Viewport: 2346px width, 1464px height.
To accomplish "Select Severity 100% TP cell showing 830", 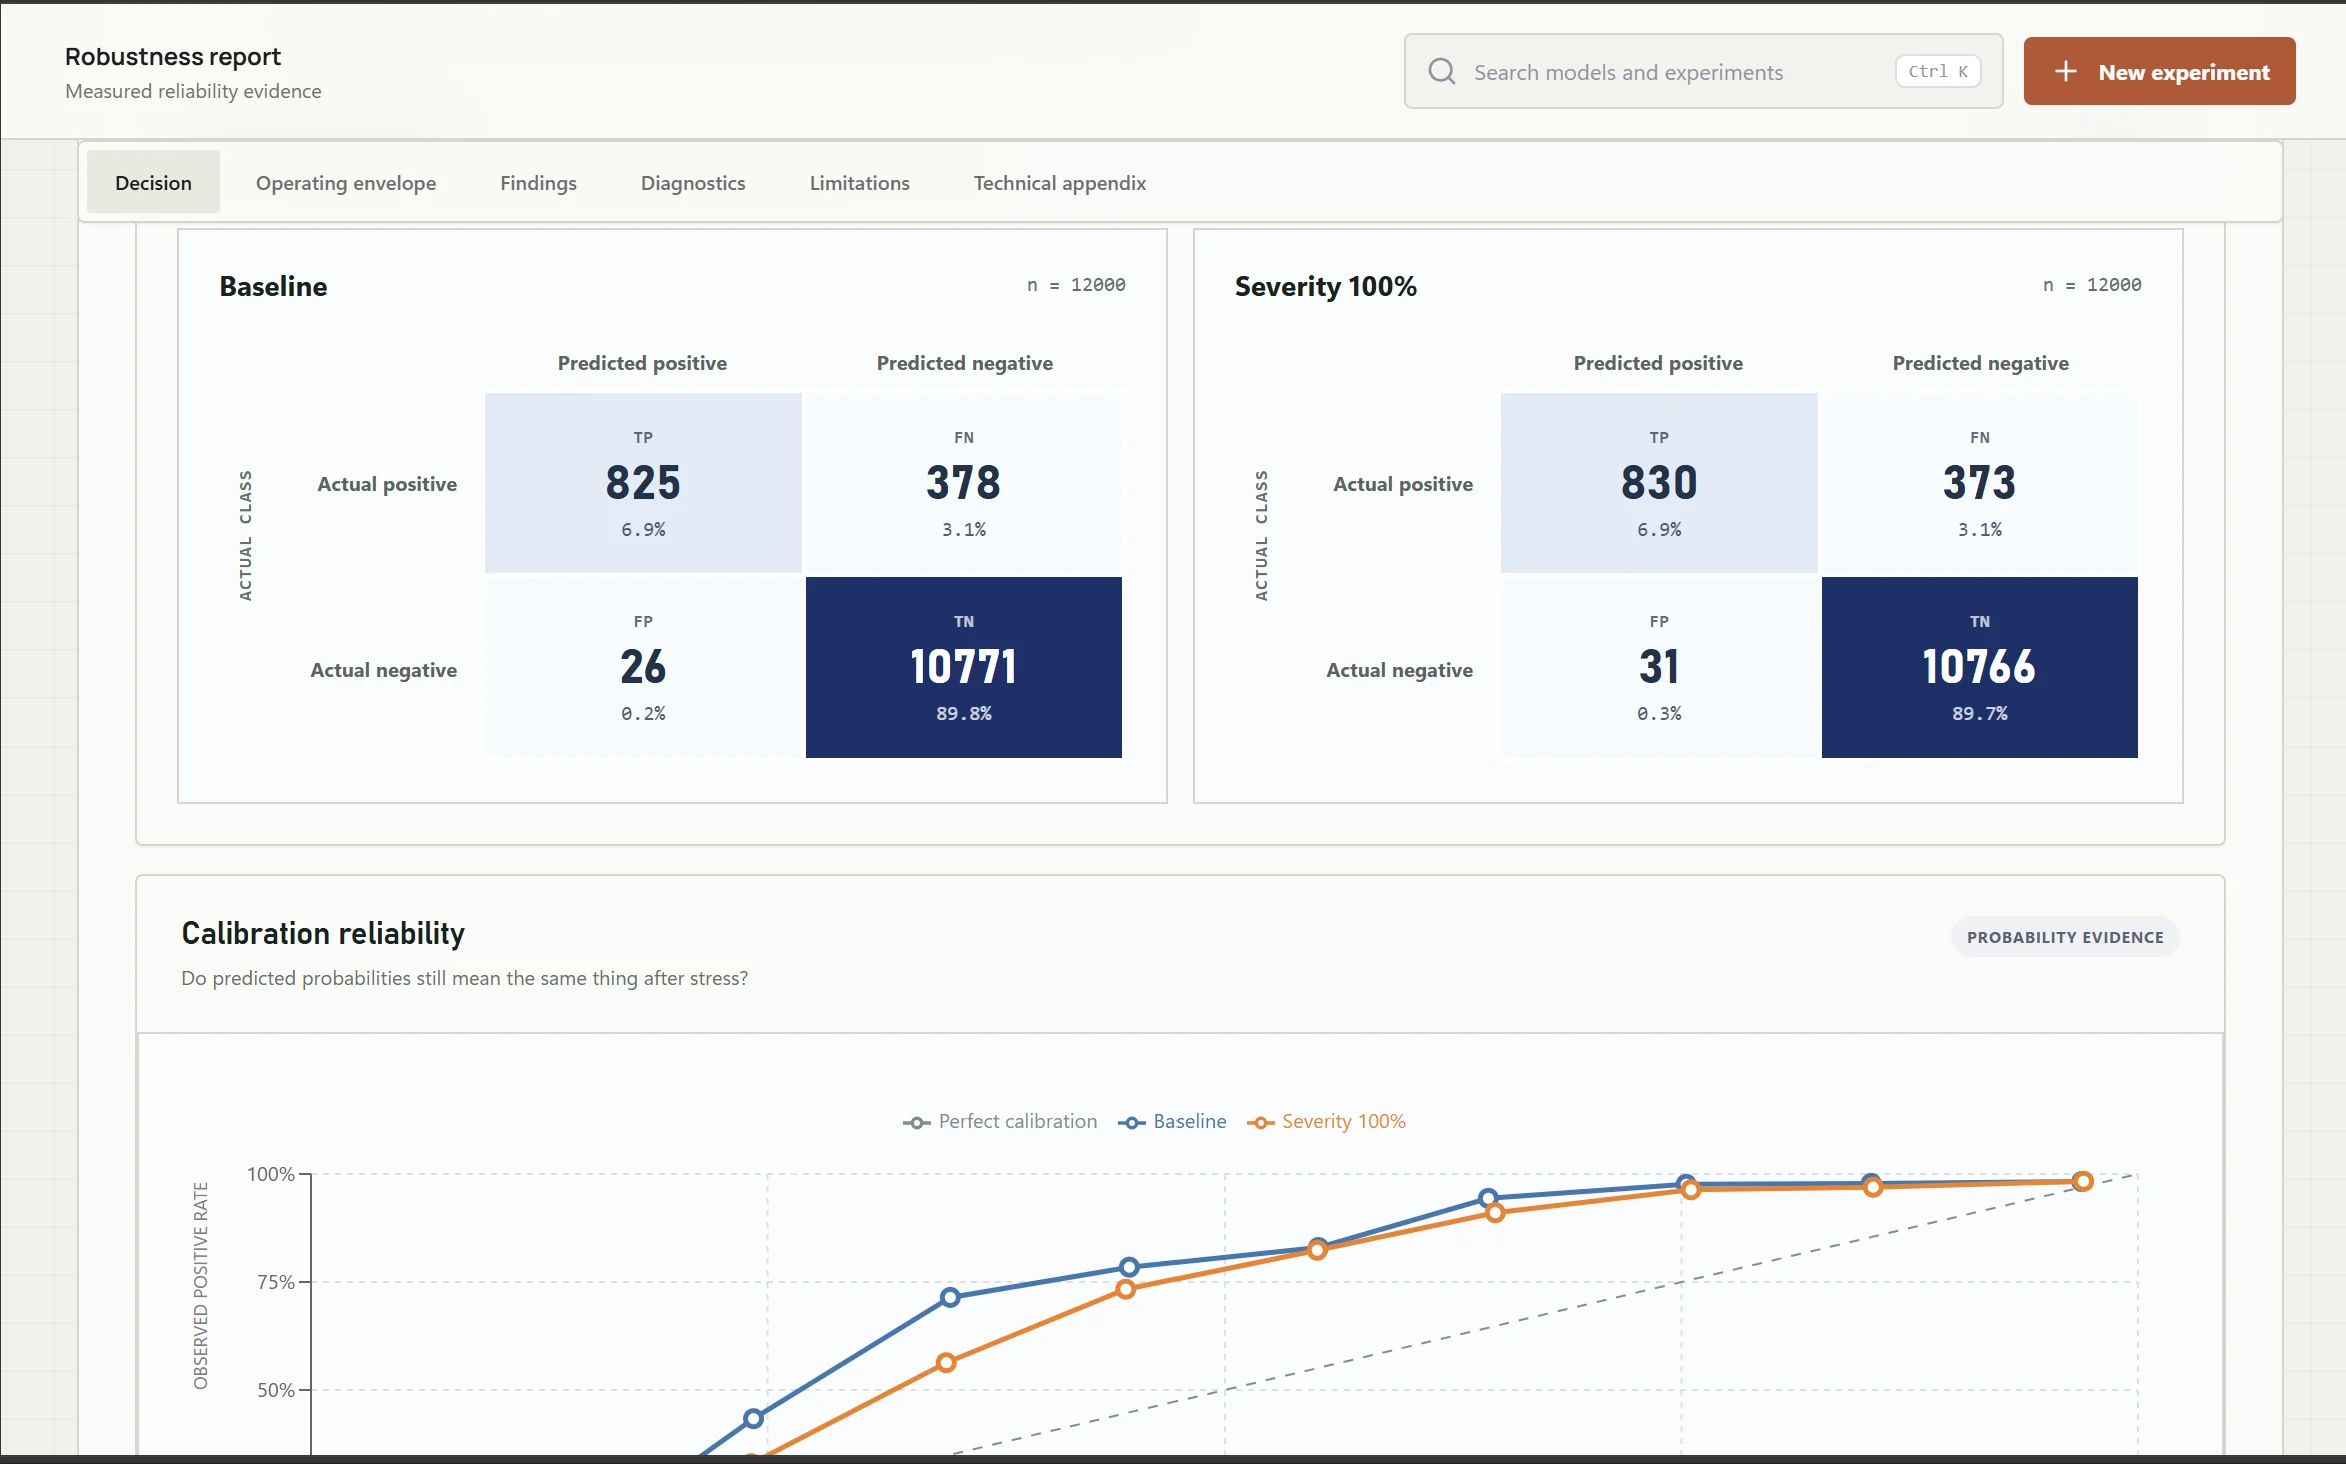I will 1659,483.
